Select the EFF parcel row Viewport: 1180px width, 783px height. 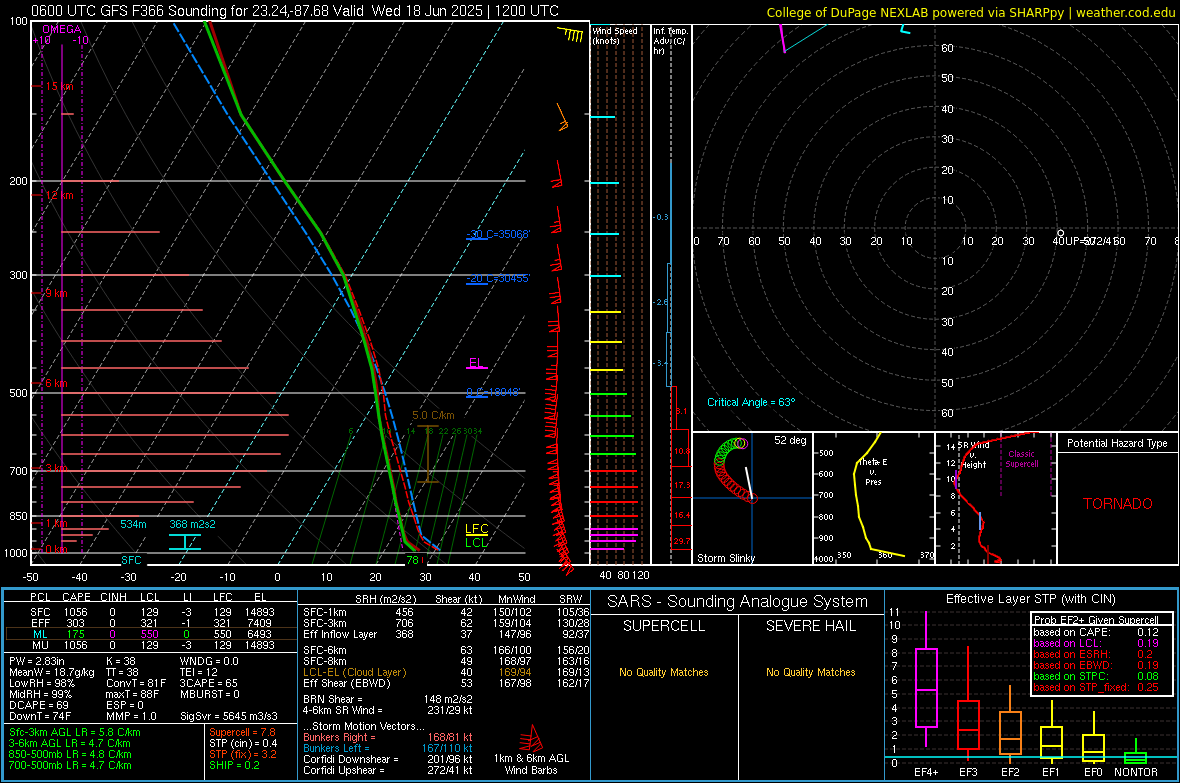tap(151, 623)
